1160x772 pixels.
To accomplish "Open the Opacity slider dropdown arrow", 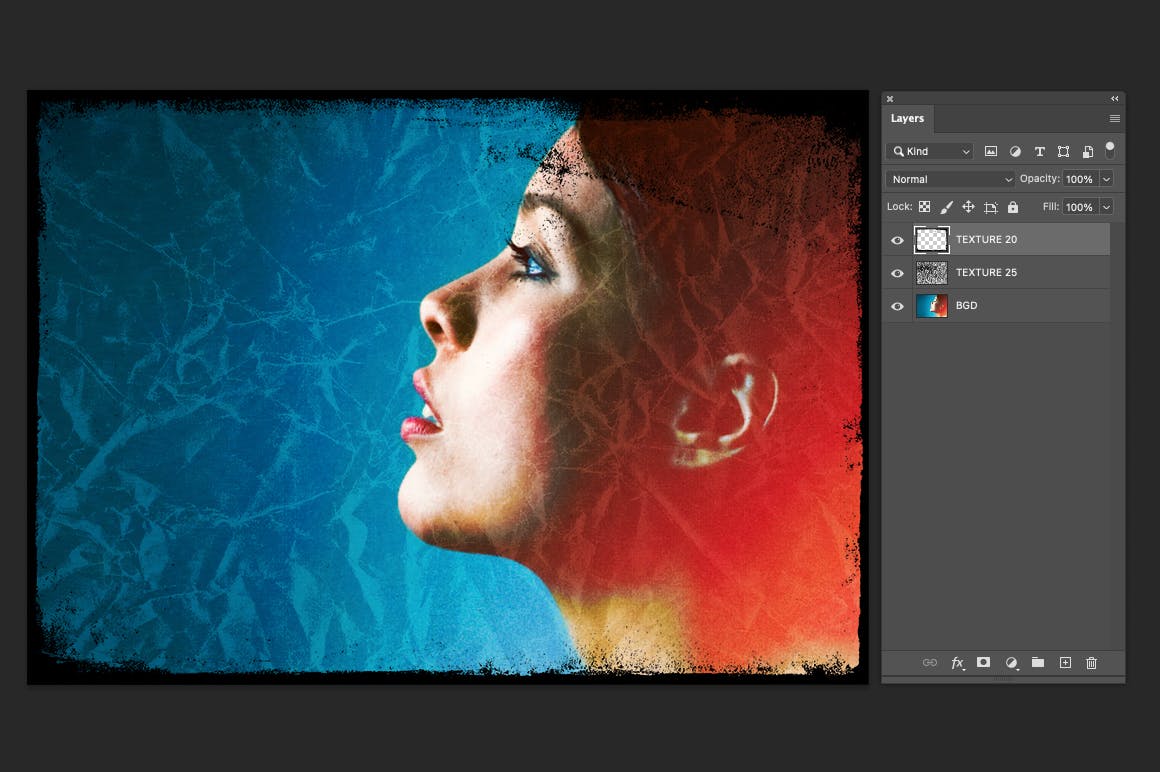I will point(1106,179).
